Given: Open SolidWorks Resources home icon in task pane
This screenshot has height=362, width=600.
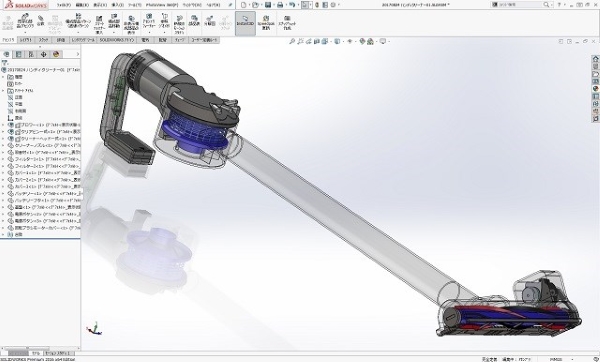Looking at the screenshot, I should [595, 59].
